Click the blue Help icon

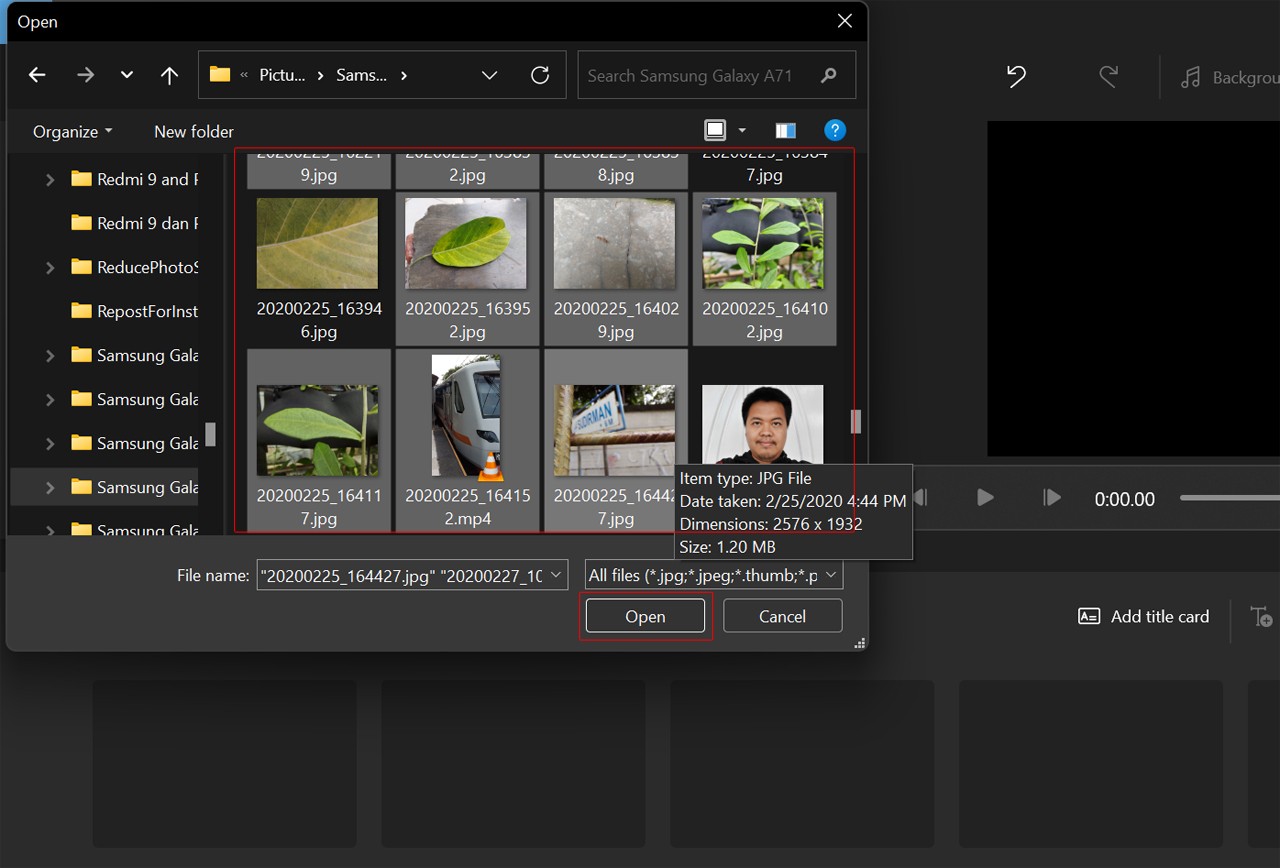point(835,129)
